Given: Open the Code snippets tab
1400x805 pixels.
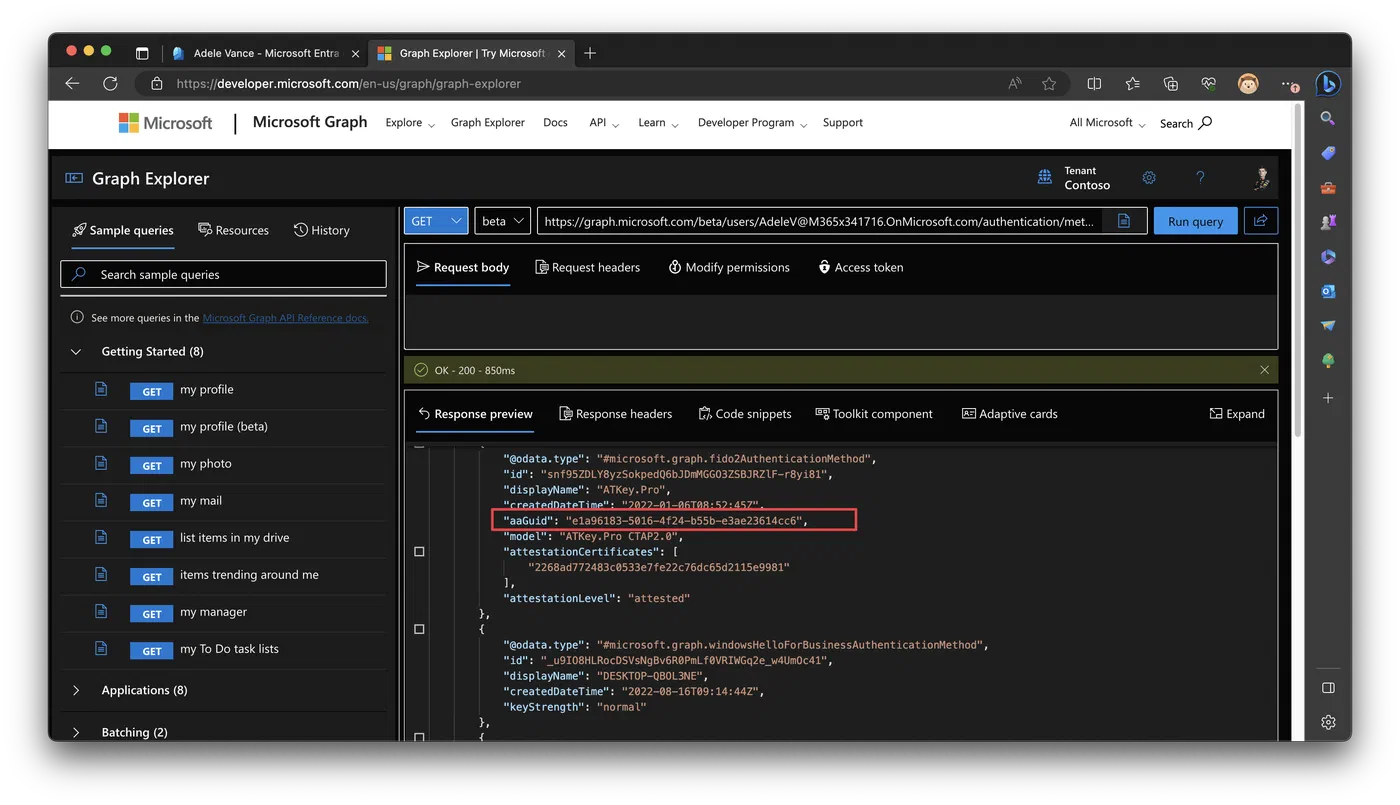Looking at the screenshot, I should pos(745,414).
